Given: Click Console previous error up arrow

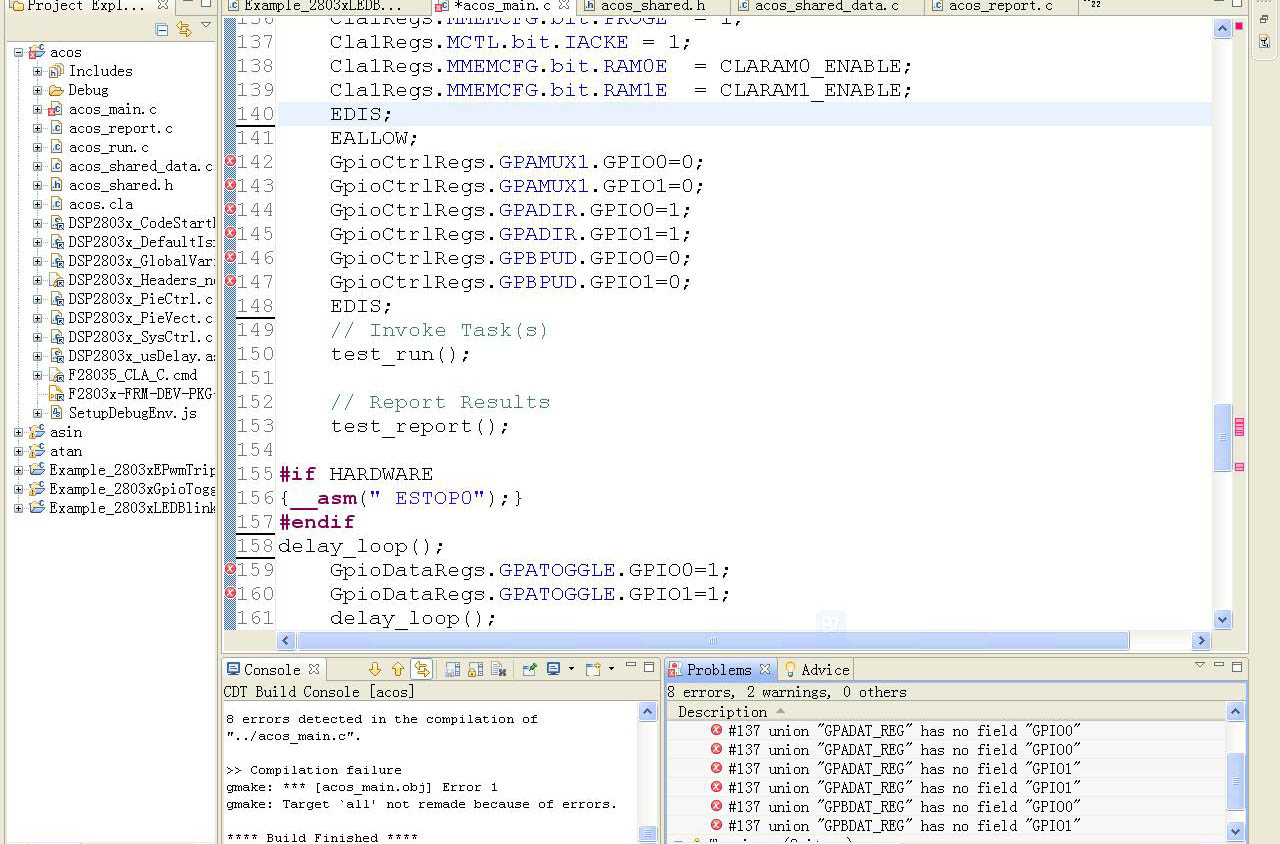Looking at the screenshot, I should point(398,669).
